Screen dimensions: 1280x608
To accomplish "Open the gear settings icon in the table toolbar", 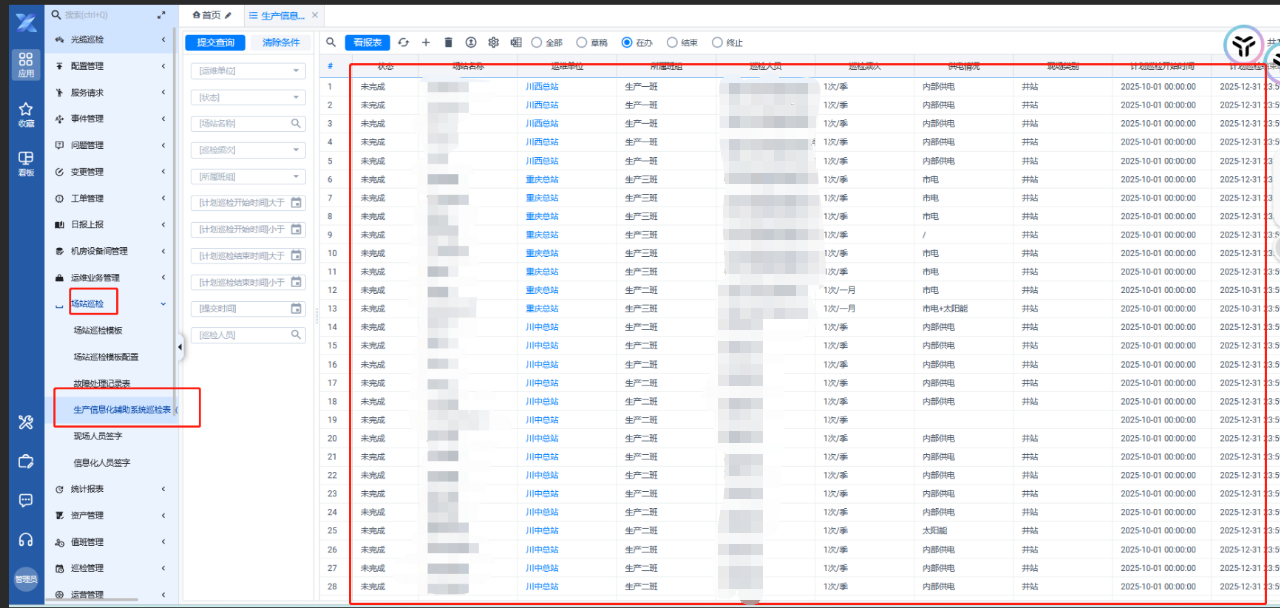I will coord(493,43).
